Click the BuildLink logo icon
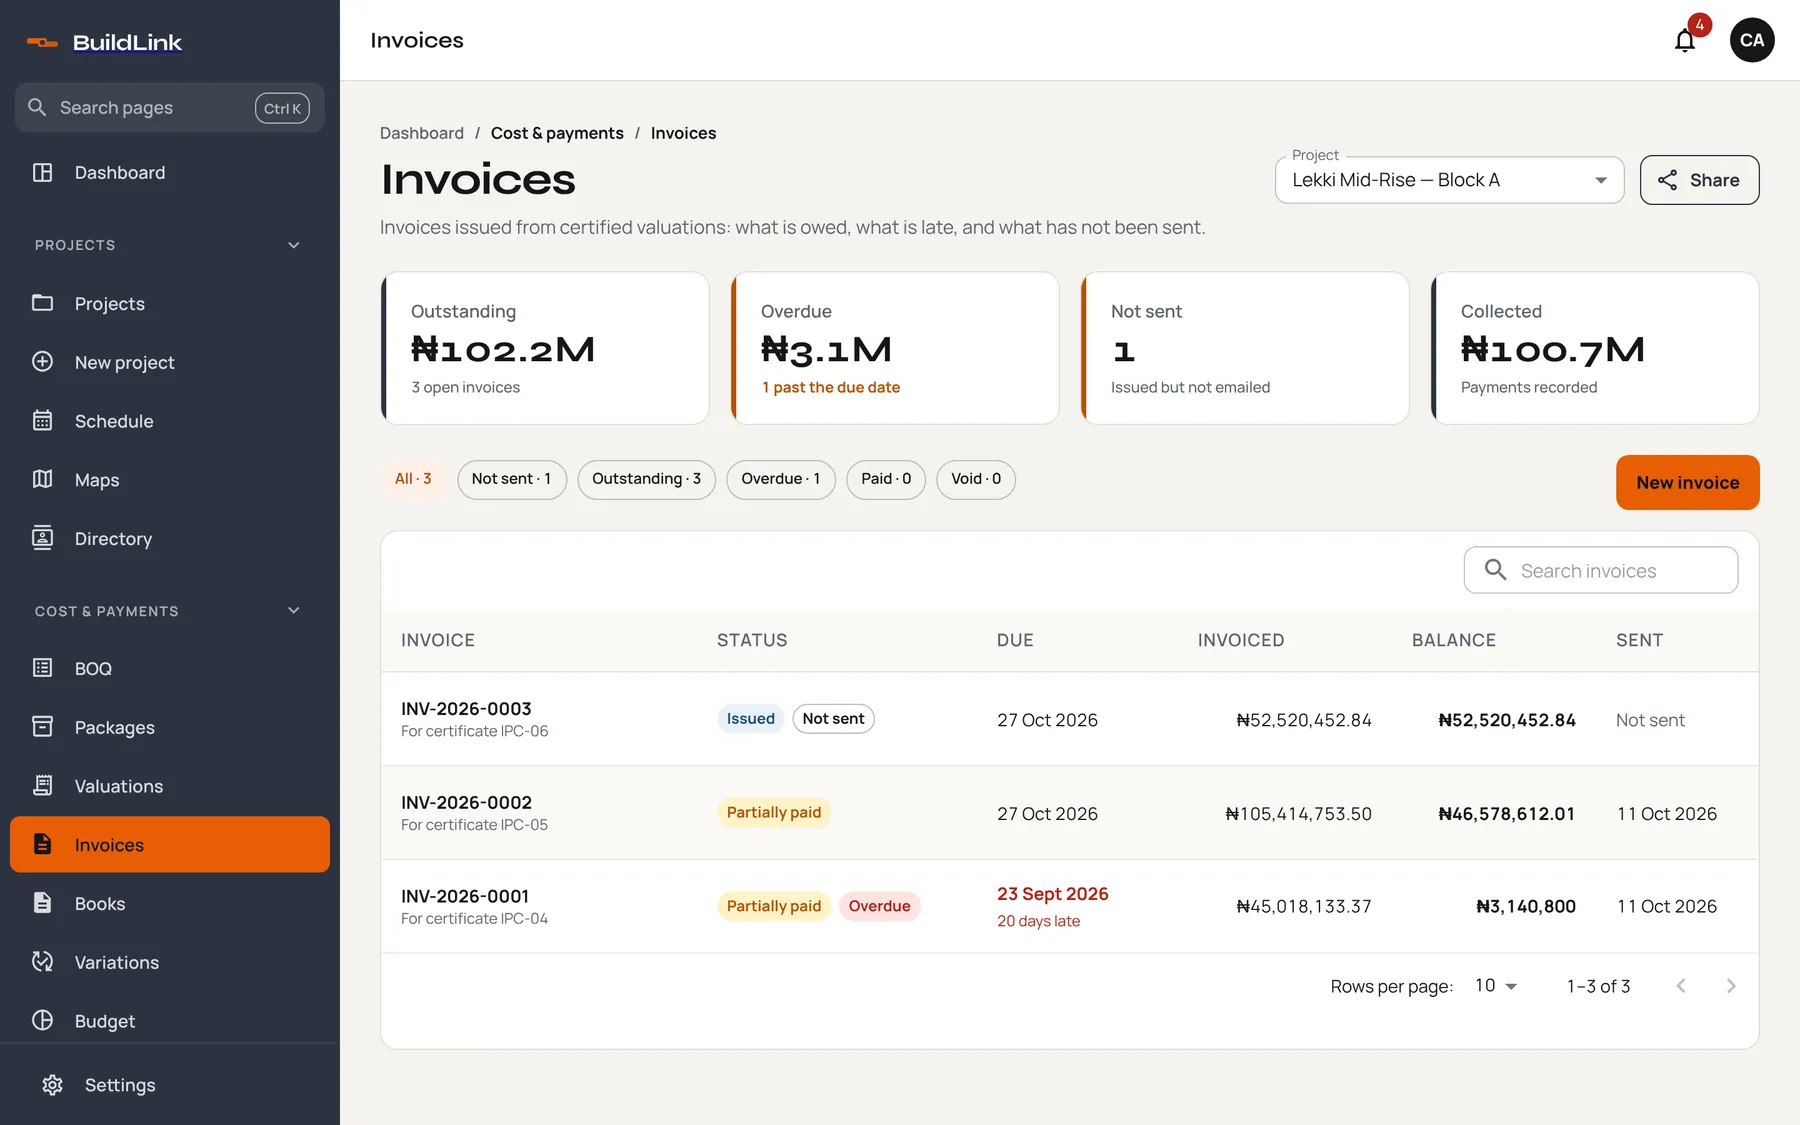Screen dimensions: 1800x1125 [42, 42]
